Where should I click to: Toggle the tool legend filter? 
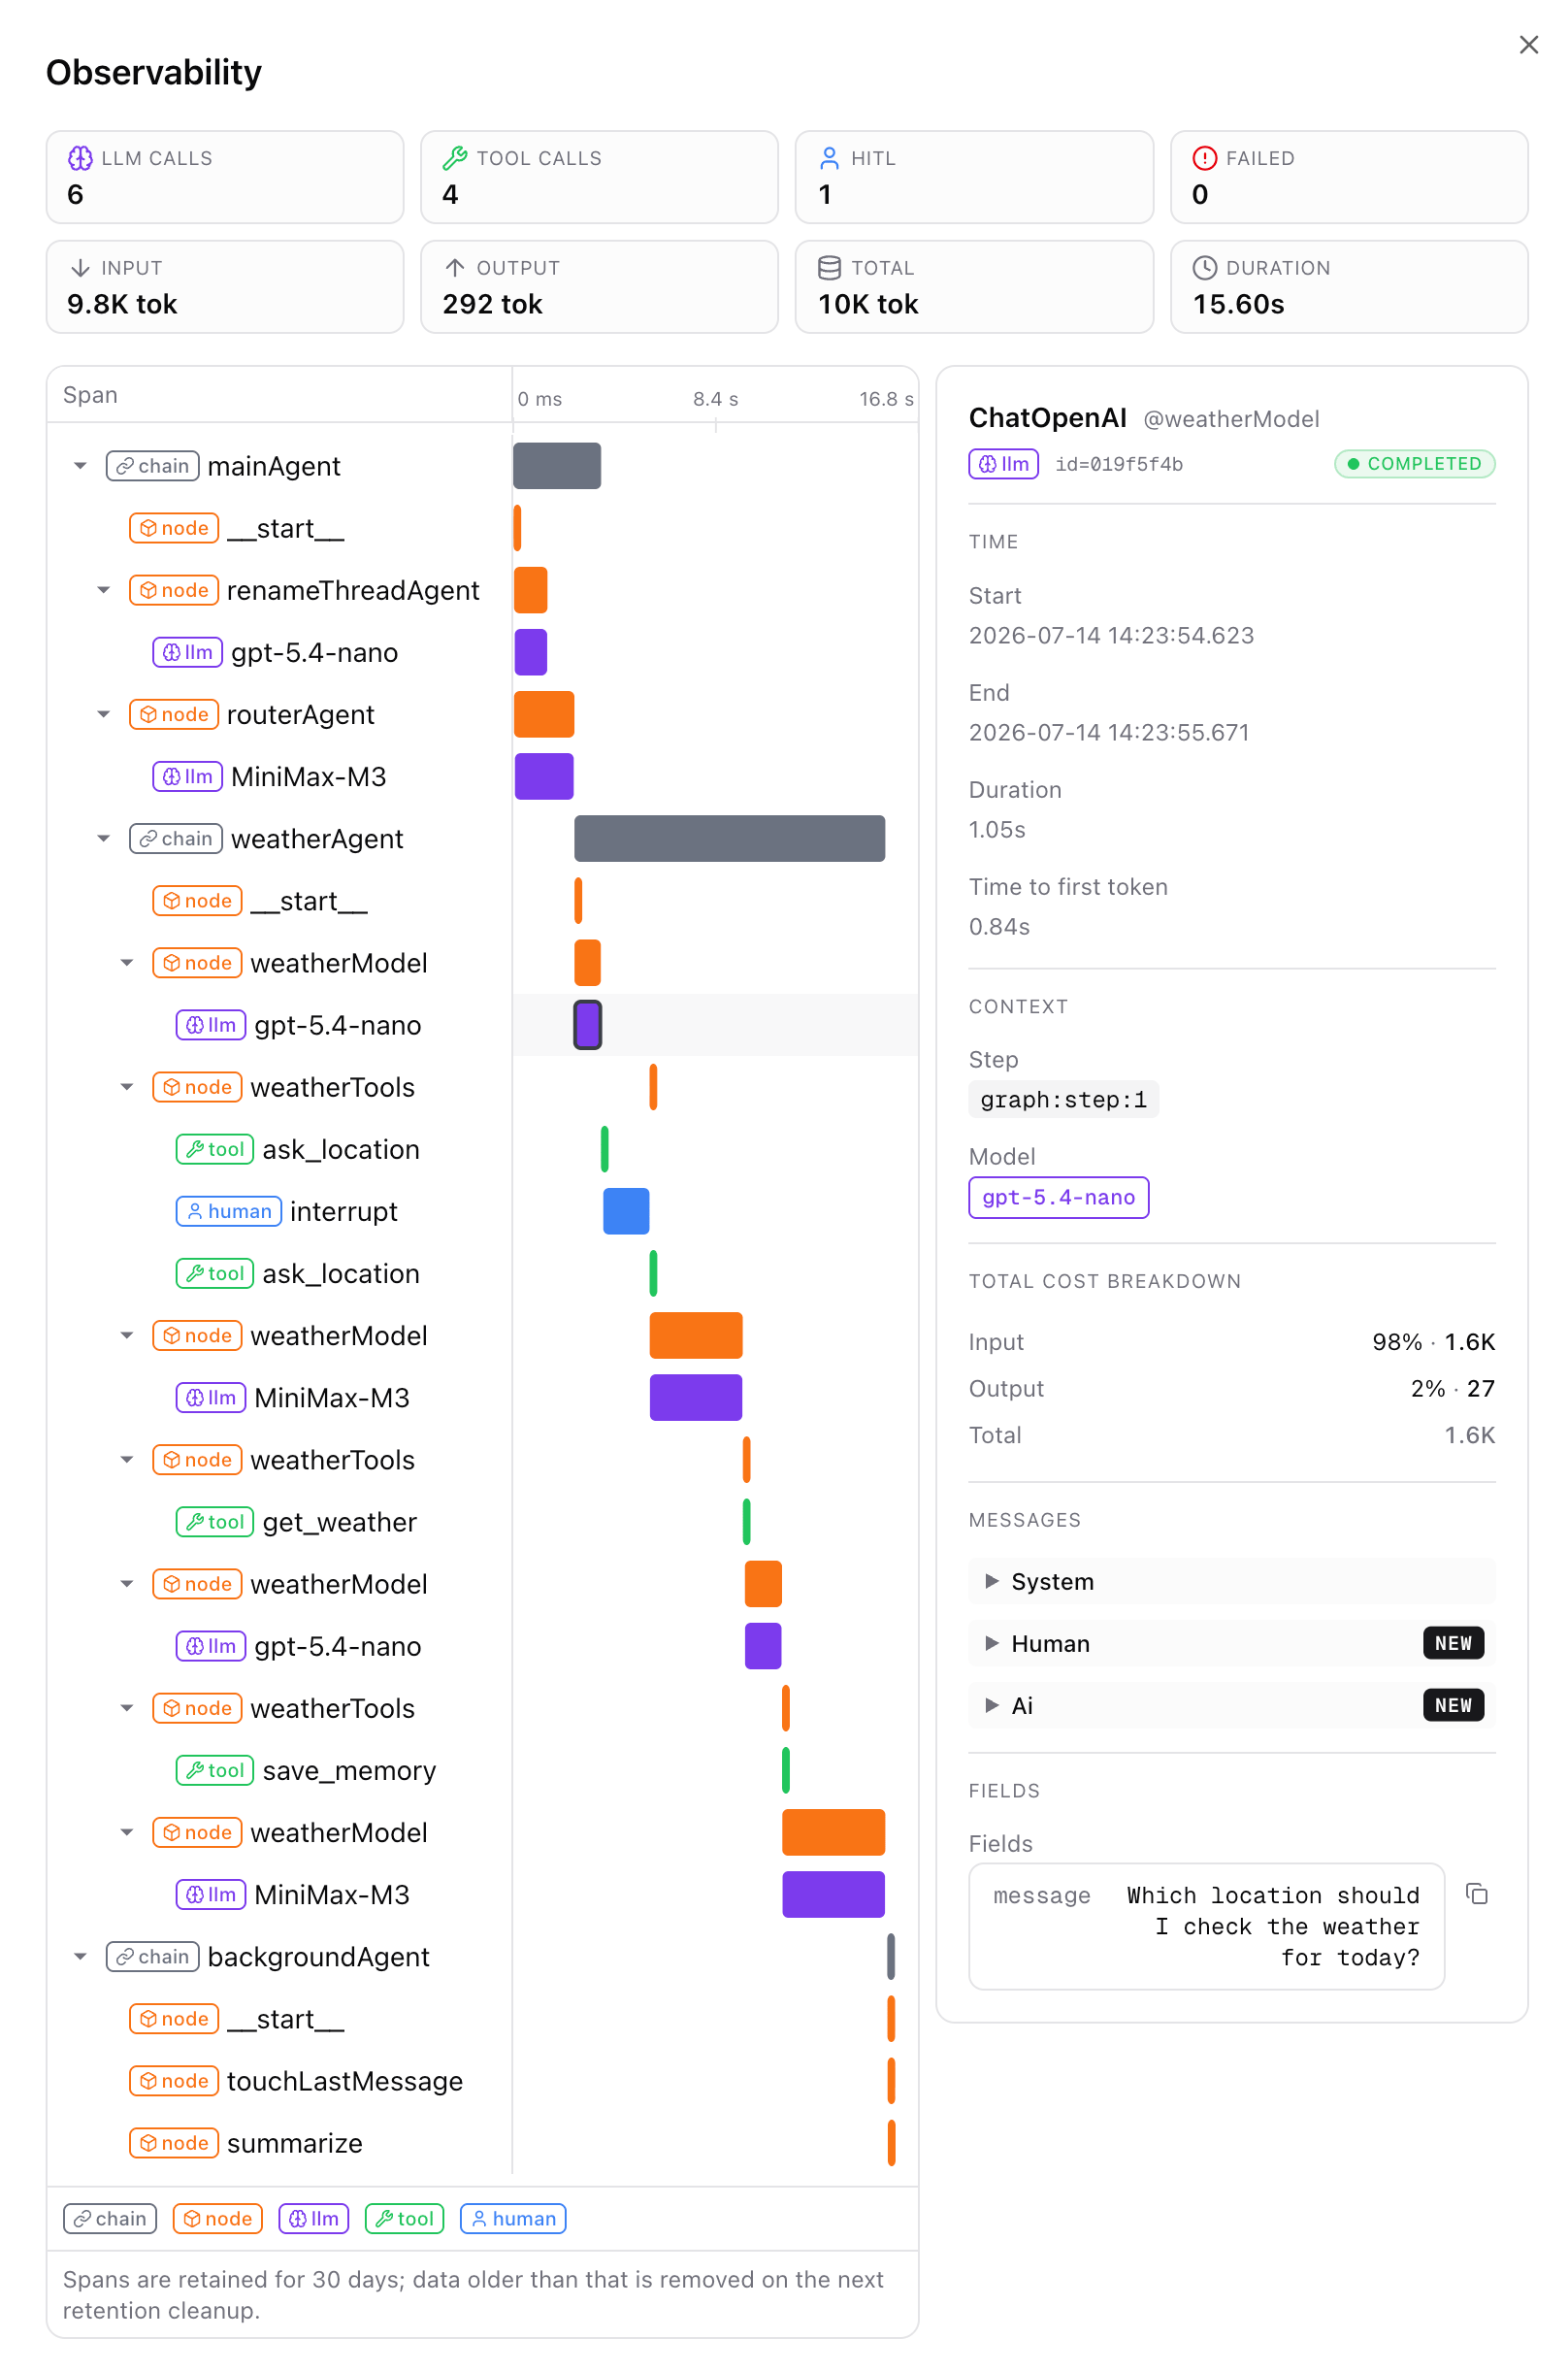click(405, 2218)
